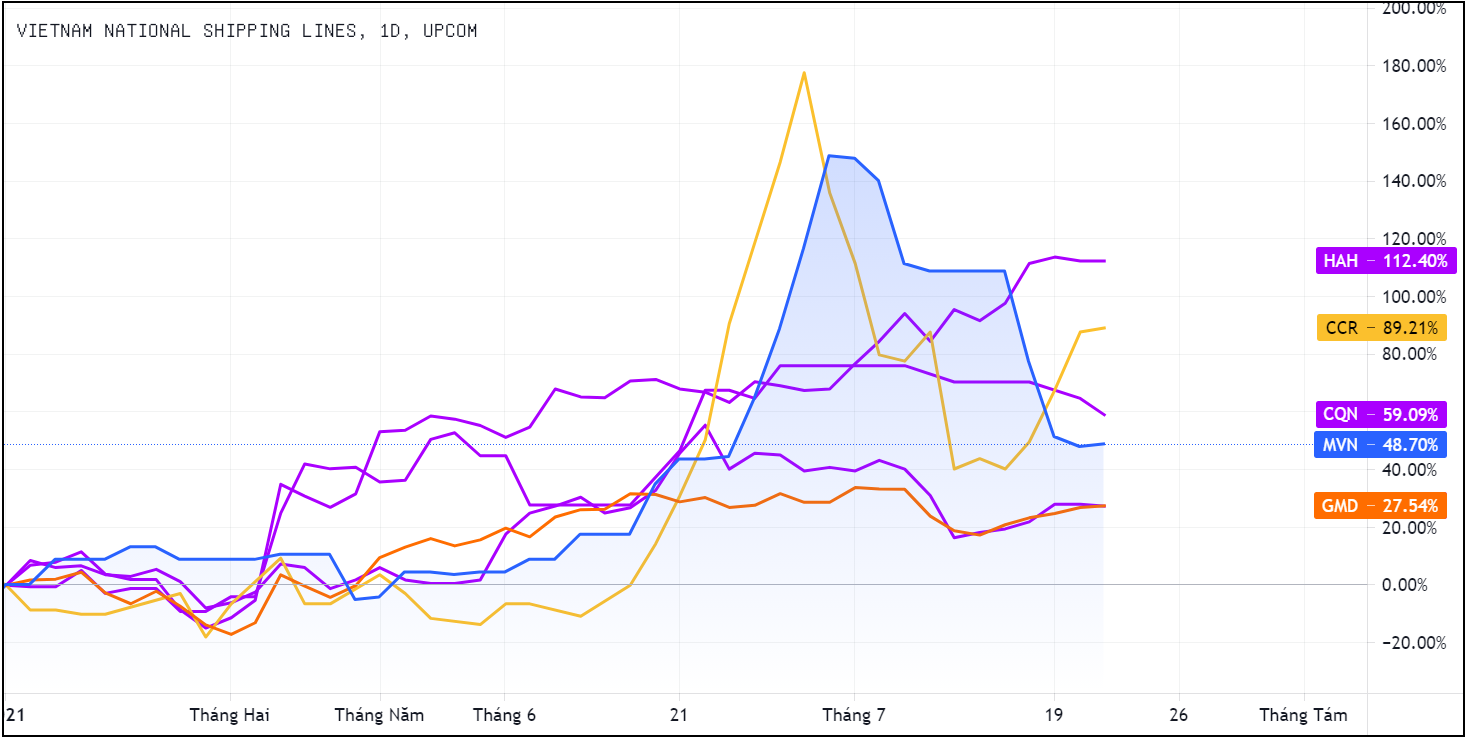Click the 0.00% price scale label
The width and height of the screenshot is (1469, 739).
[1413, 585]
